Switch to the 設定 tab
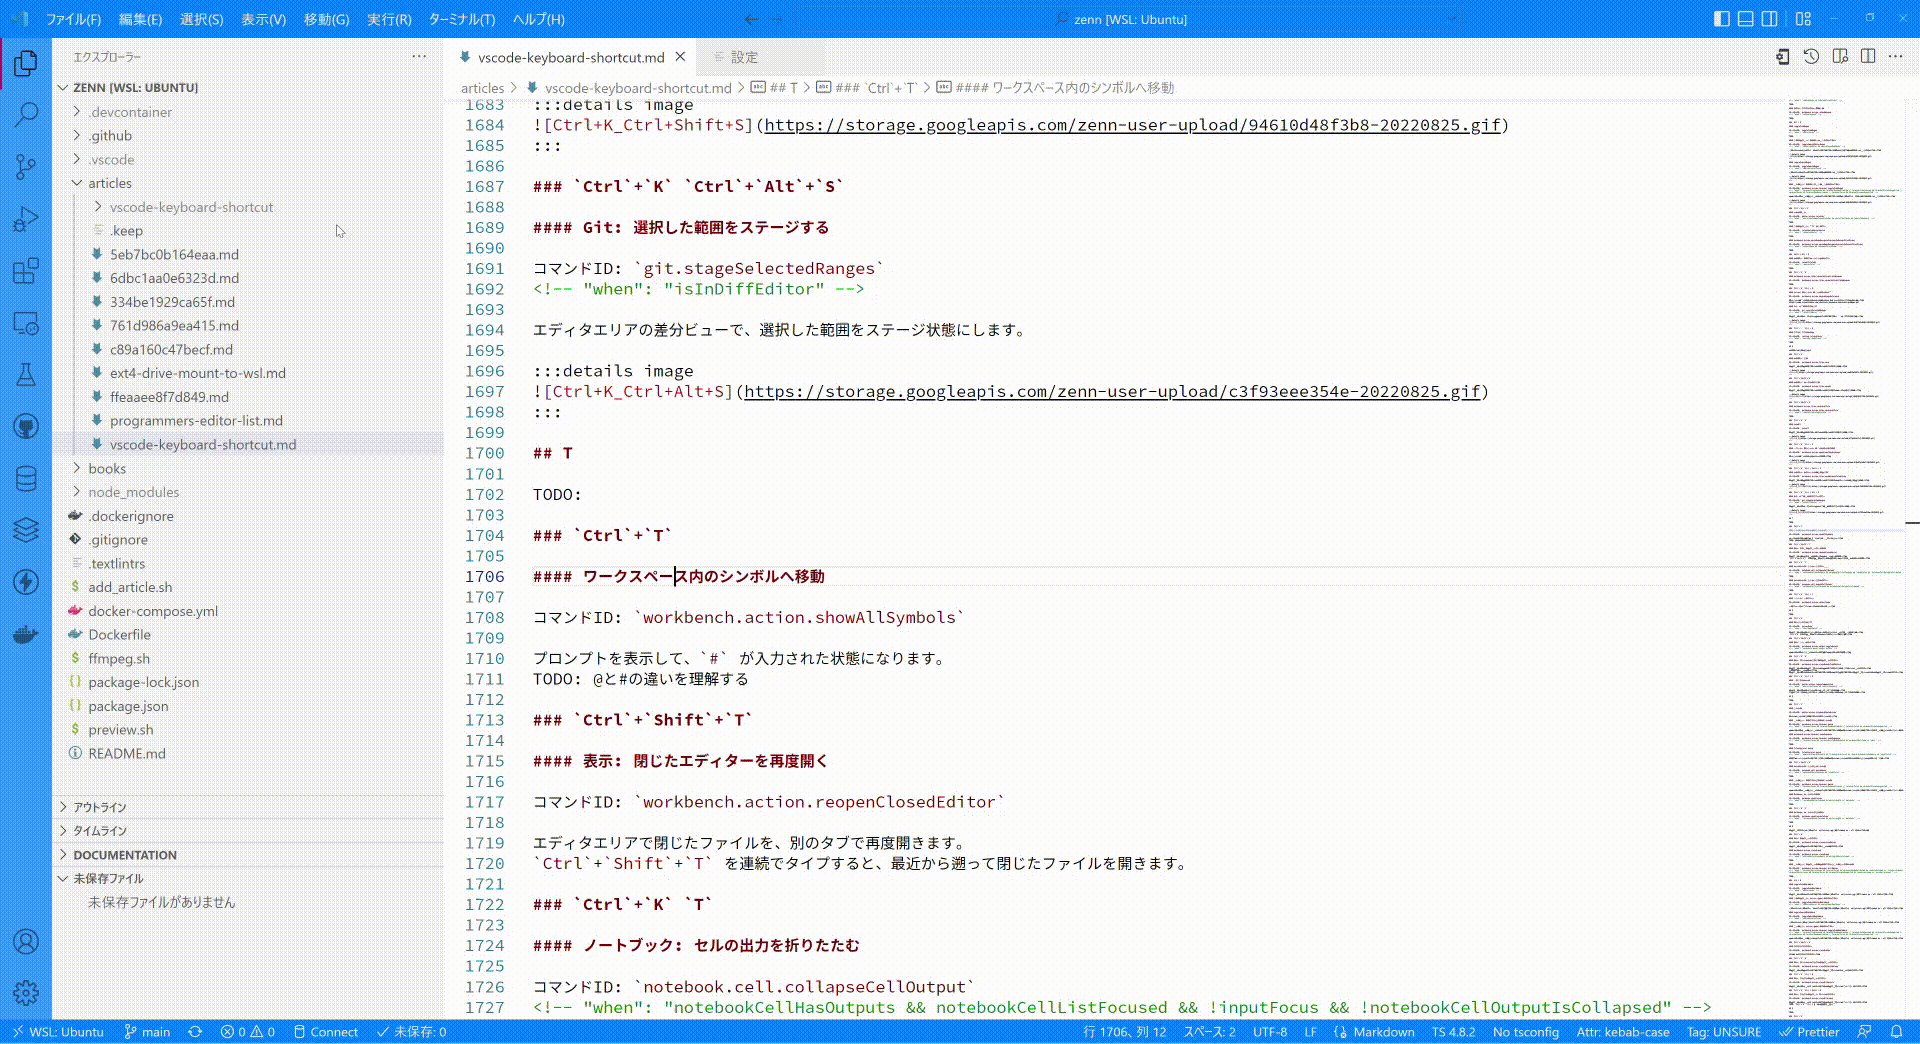The image size is (1920, 1044). click(x=744, y=57)
